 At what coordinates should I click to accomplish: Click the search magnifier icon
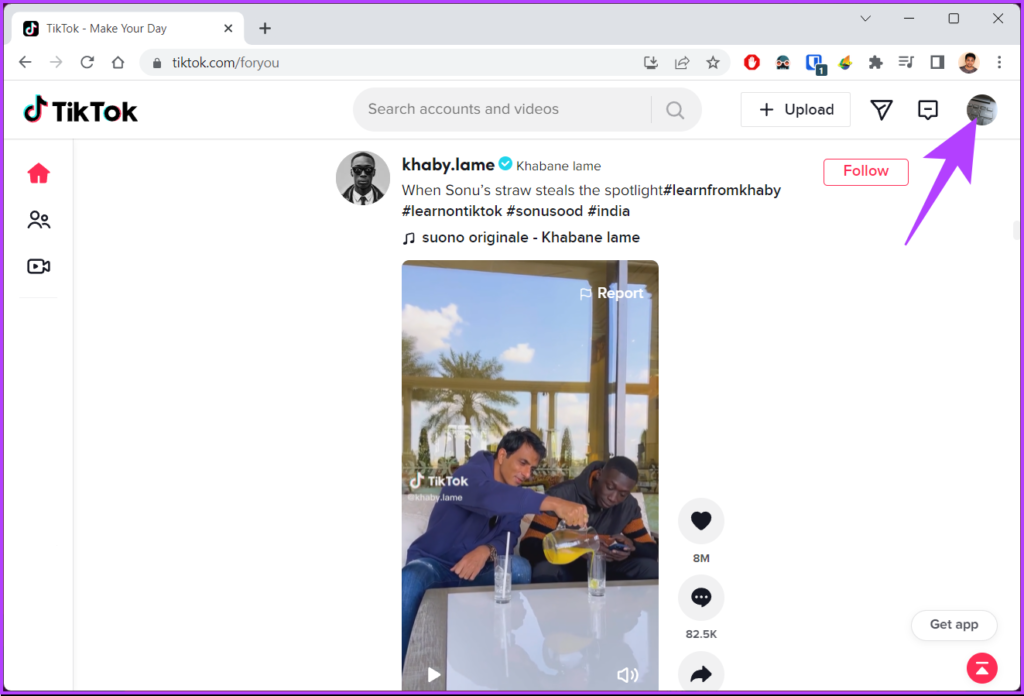click(675, 110)
